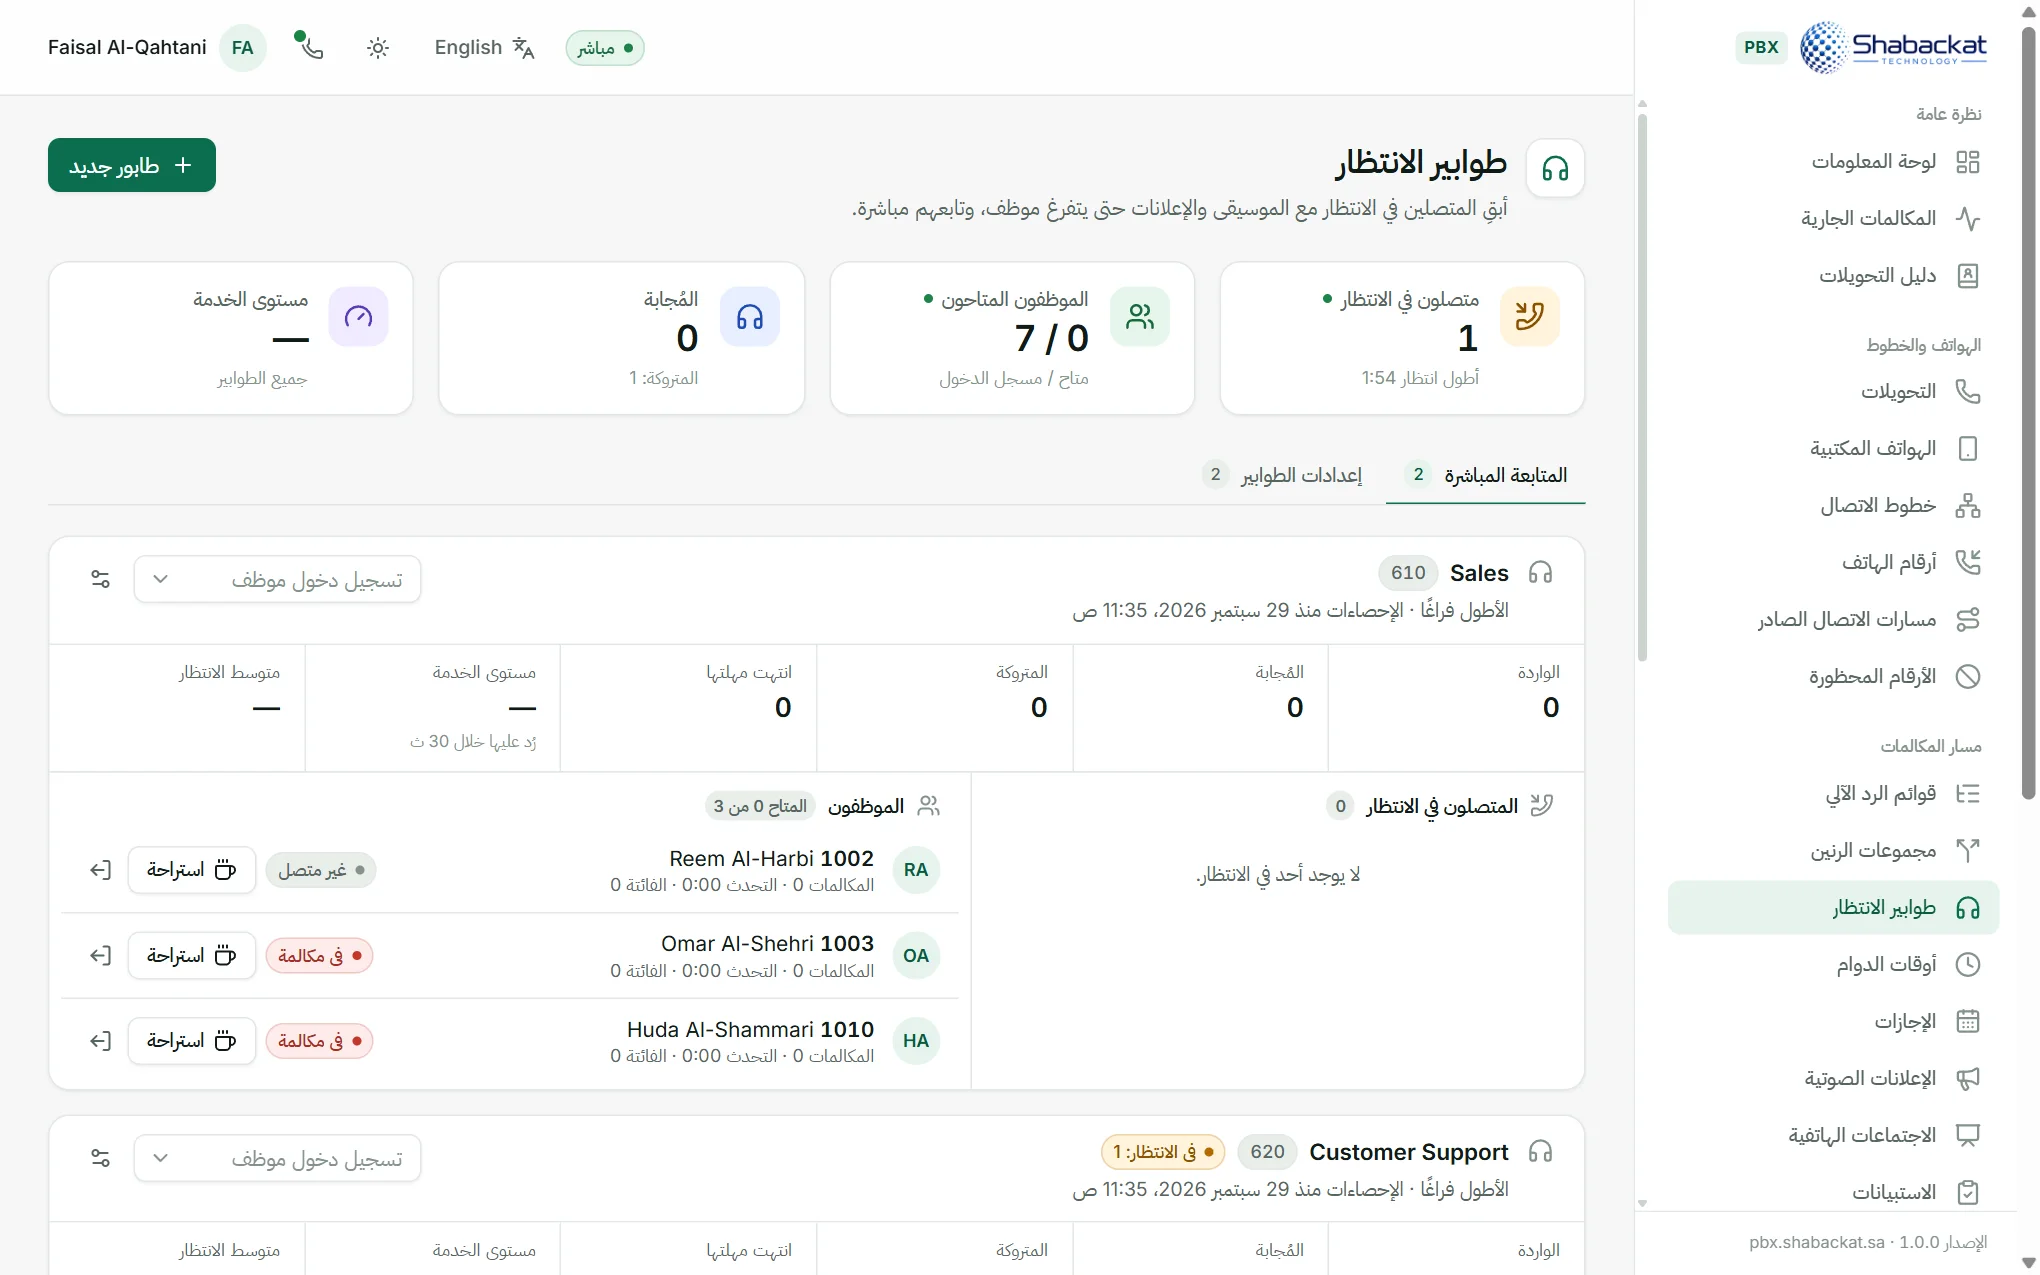Click Omar's في مكالمة status badge

click(319, 956)
